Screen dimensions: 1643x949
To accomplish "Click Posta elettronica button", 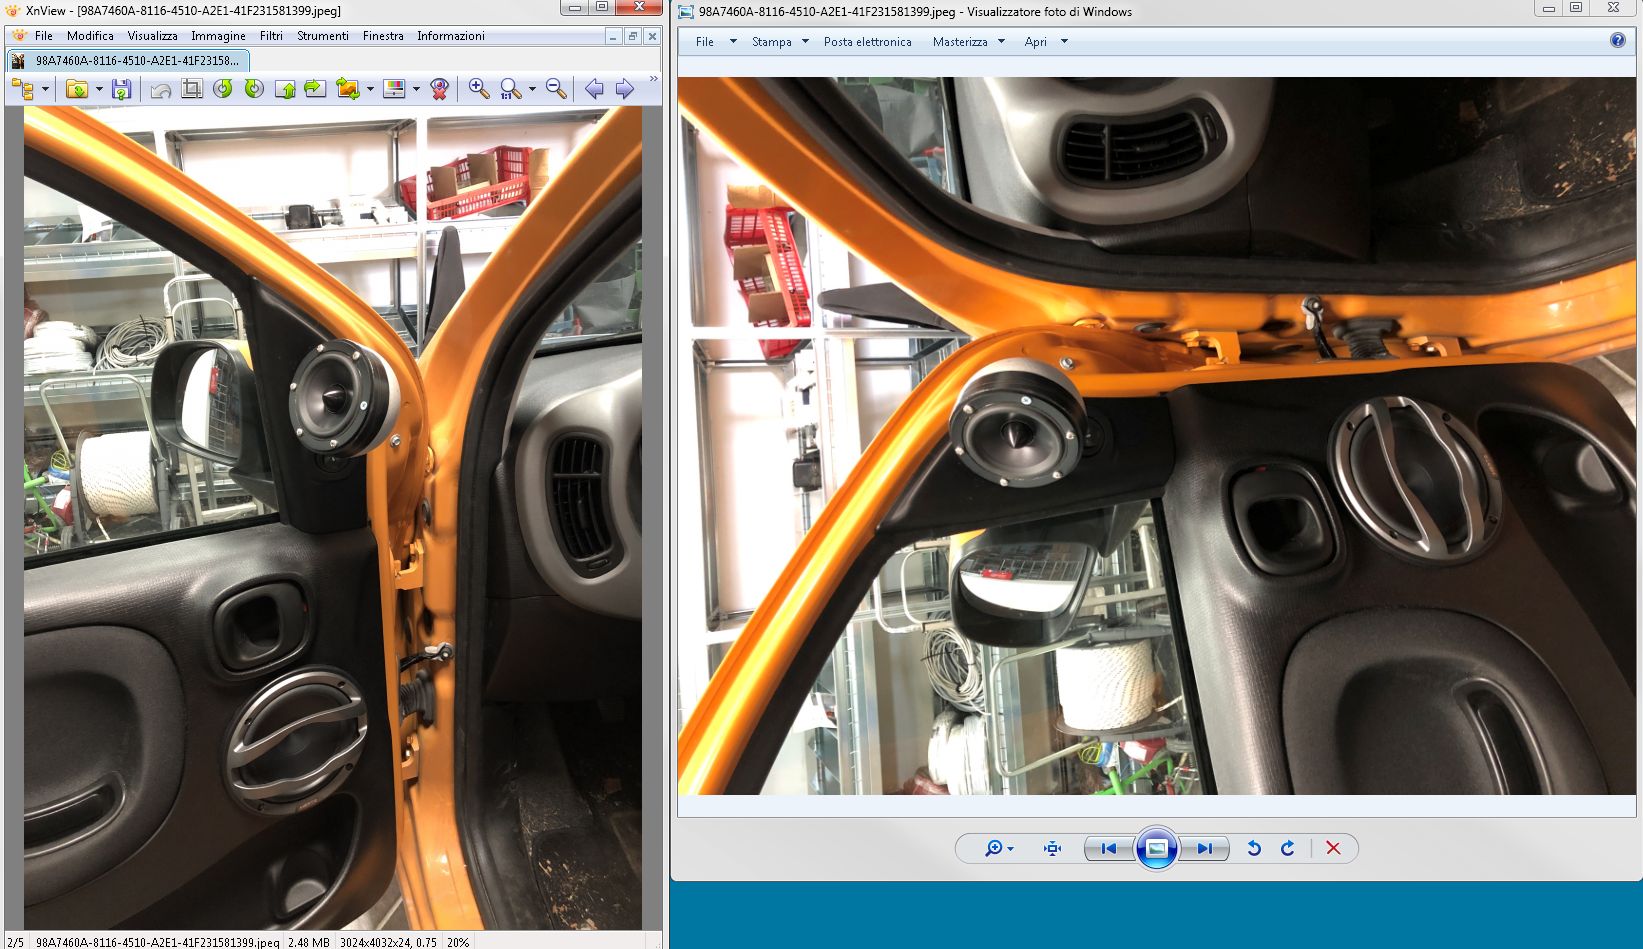I will [x=868, y=42].
